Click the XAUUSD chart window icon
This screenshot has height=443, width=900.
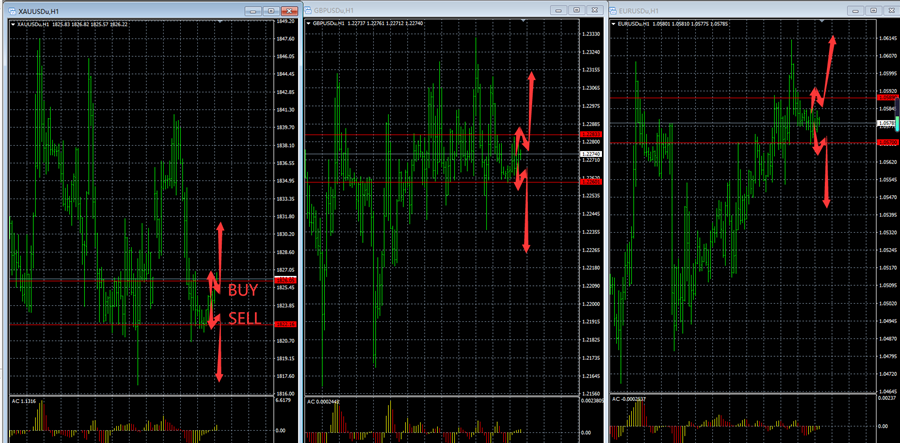point(11,11)
